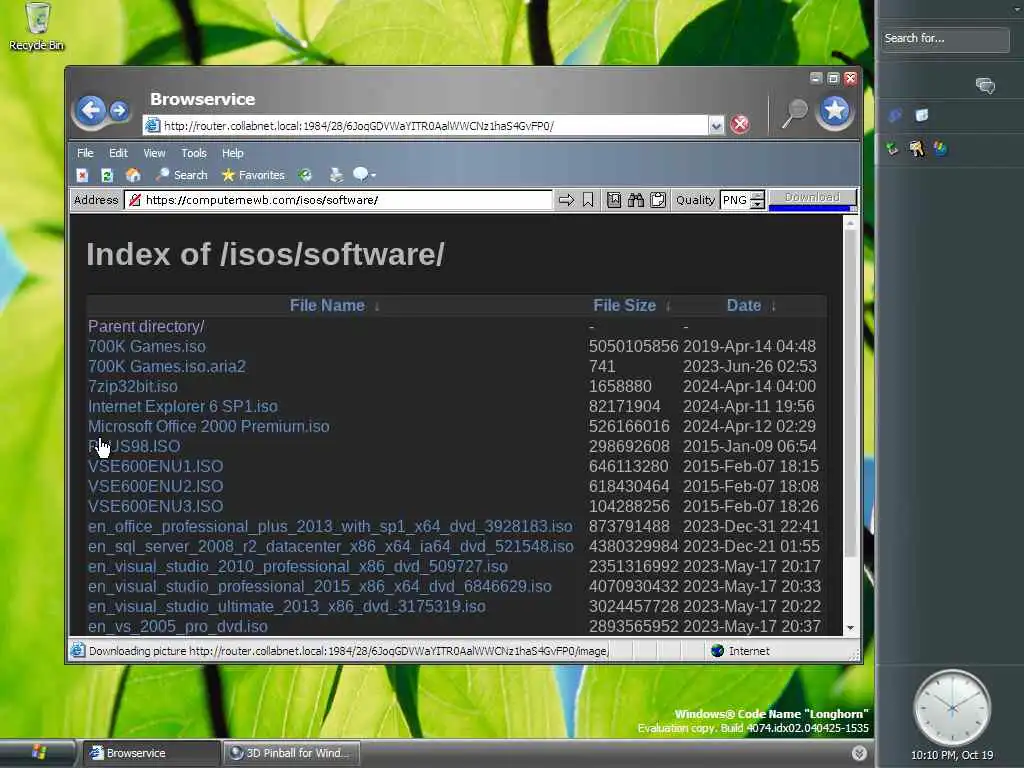This screenshot has width=1024, height=768.
Task: Open en_office_professional_plus_2013 iso link
Action: click(x=330, y=526)
